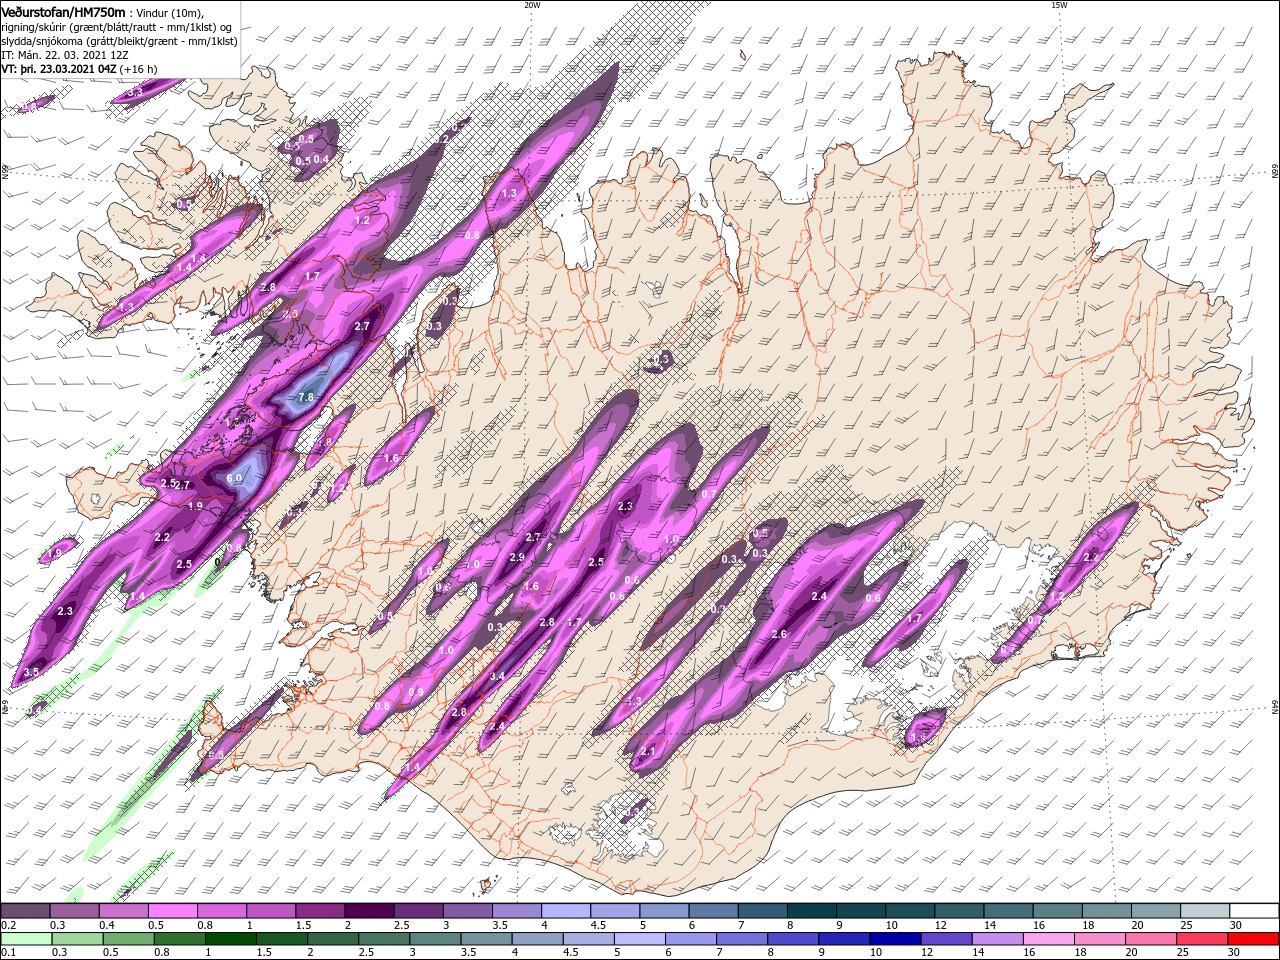Screen dimensions: 1280x960
Task: Select the 0.2–0.3 snow legend swatch
Action: 25,911
